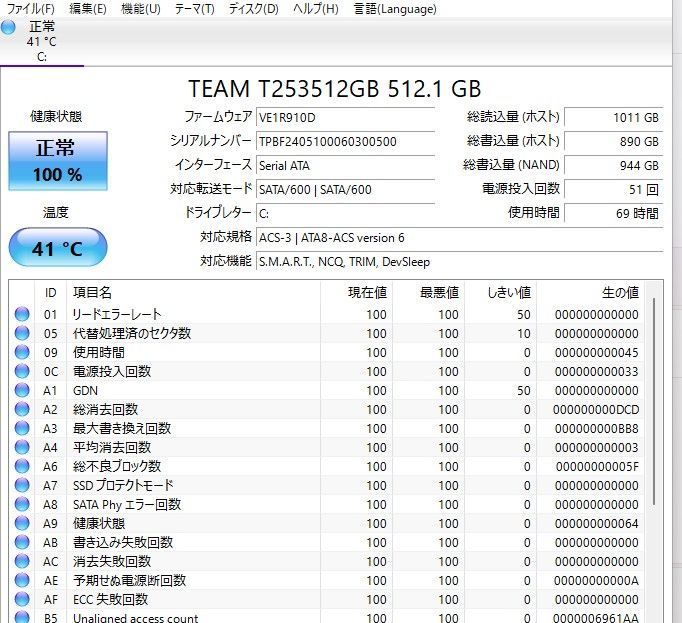This screenshot has height=623, width=682.
Task: Select the Unaligned access count attribute name
Action: tap(135, 618)
